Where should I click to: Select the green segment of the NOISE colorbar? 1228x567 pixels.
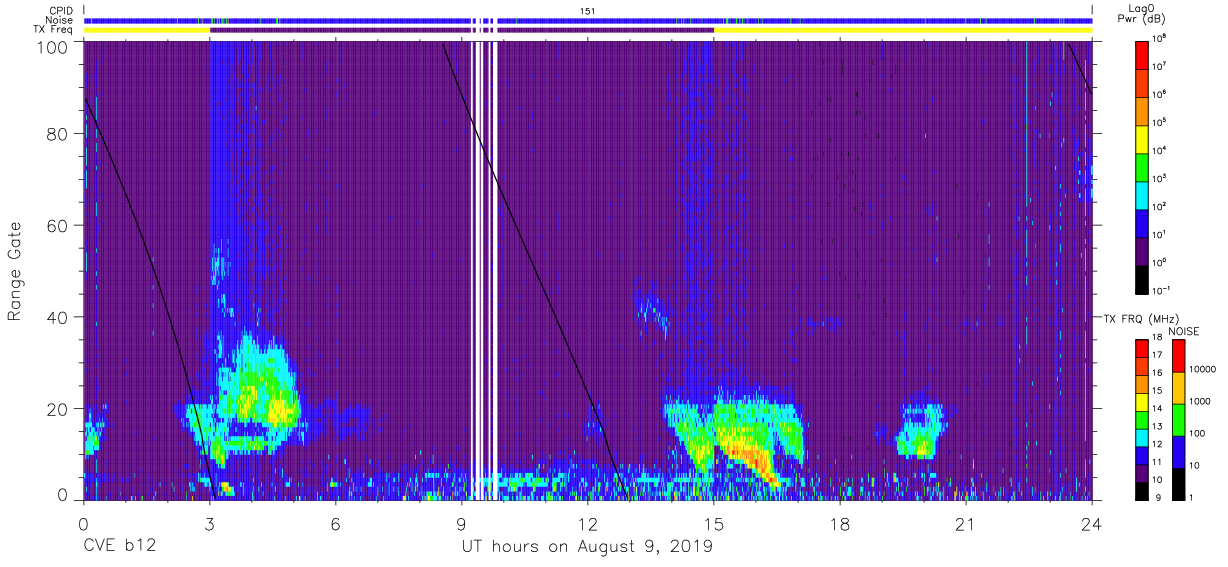1178,420
